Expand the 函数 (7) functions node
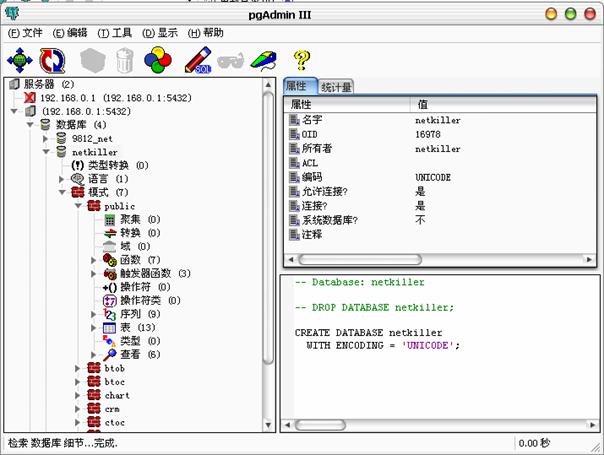The image size is (604, 455). (94, 260)
